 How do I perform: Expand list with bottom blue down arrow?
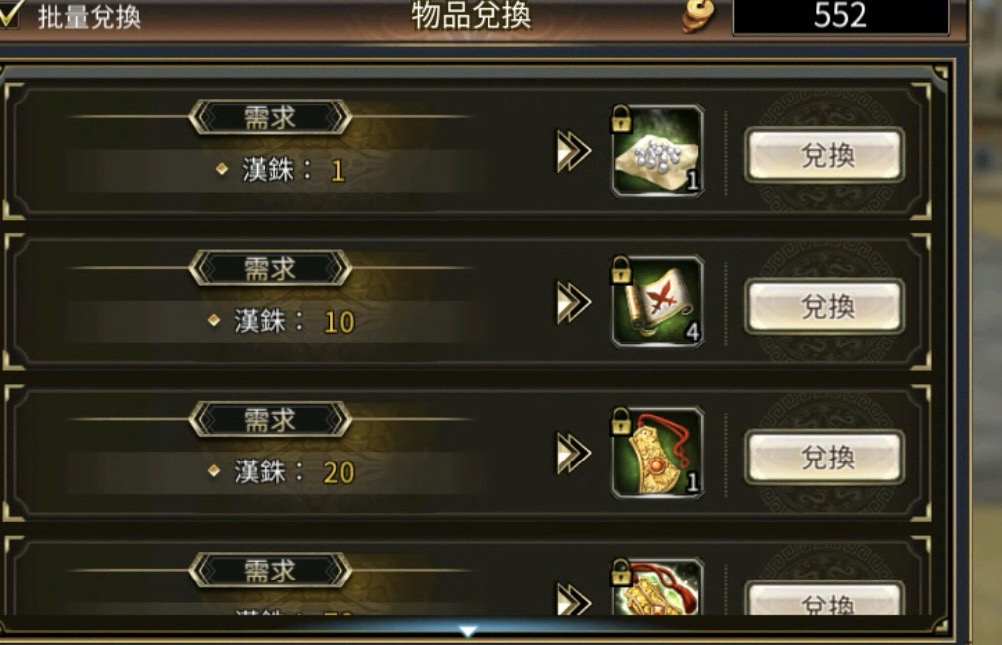[468, 631]
